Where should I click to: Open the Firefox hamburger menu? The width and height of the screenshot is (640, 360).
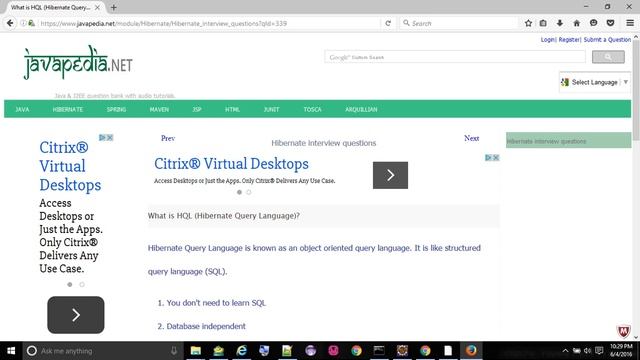click(x=630, y=23)
